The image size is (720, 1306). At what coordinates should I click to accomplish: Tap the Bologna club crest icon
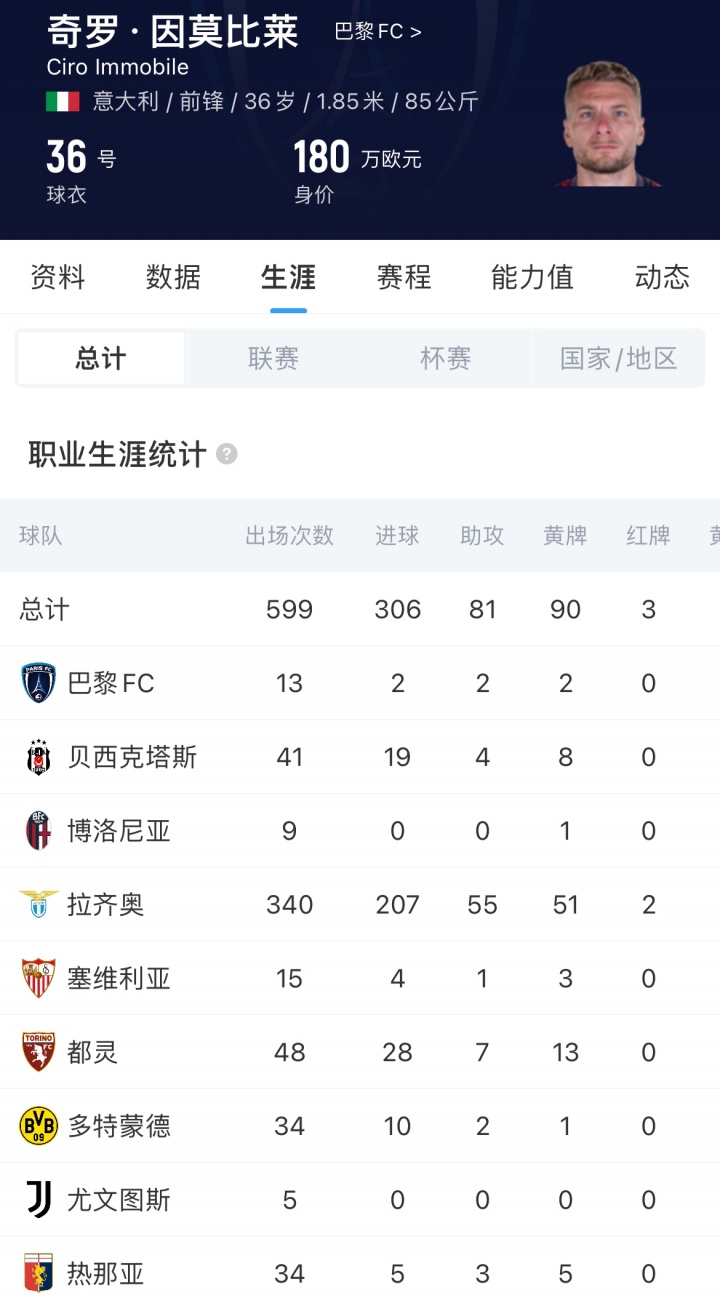(x=39, y=831)
